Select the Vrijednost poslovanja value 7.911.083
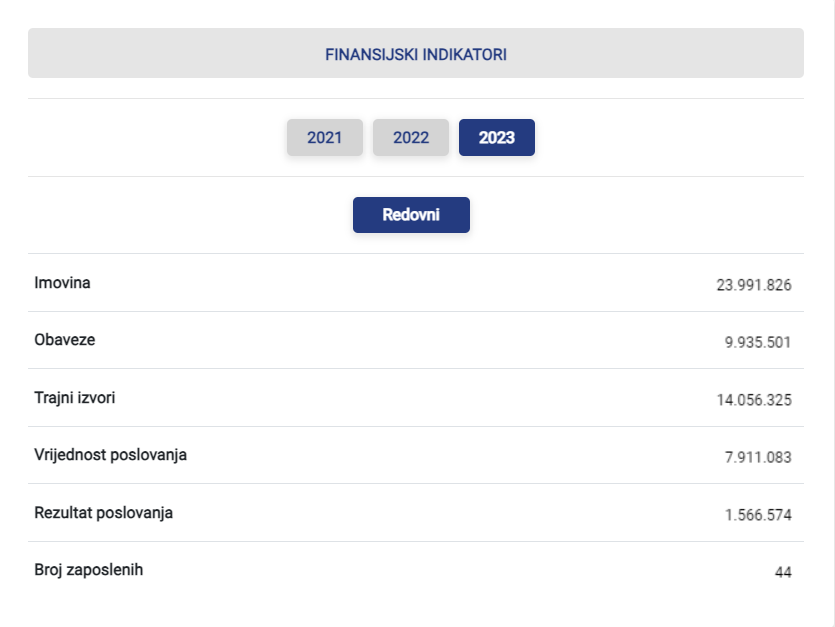Viewport: 835px width, 627px height. click(x=758, y=457)
